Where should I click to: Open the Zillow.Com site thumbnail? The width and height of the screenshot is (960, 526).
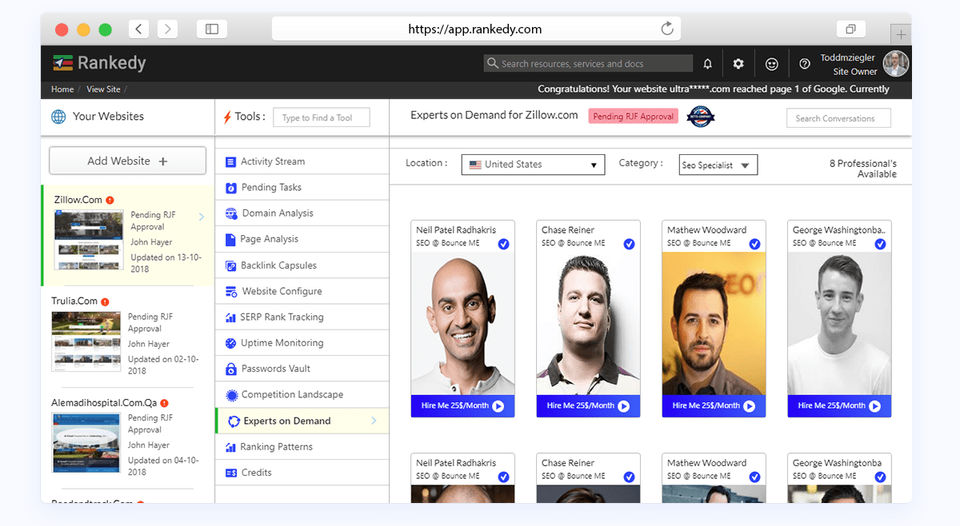click(x=89, y=241)
